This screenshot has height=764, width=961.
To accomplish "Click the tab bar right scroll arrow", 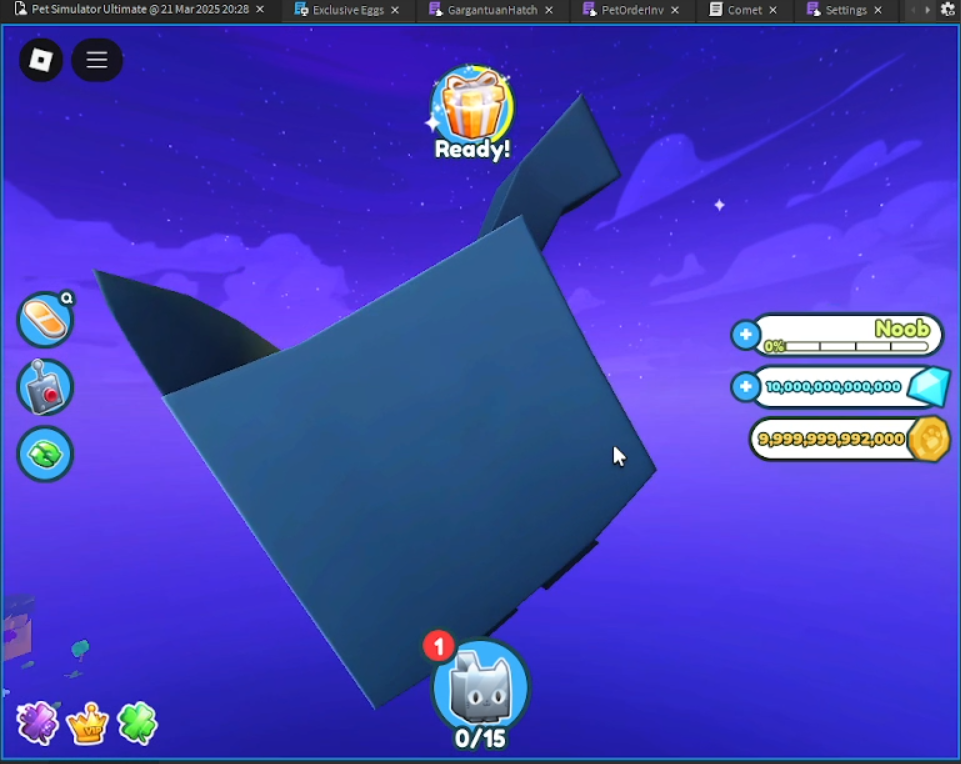I will 927,10.
